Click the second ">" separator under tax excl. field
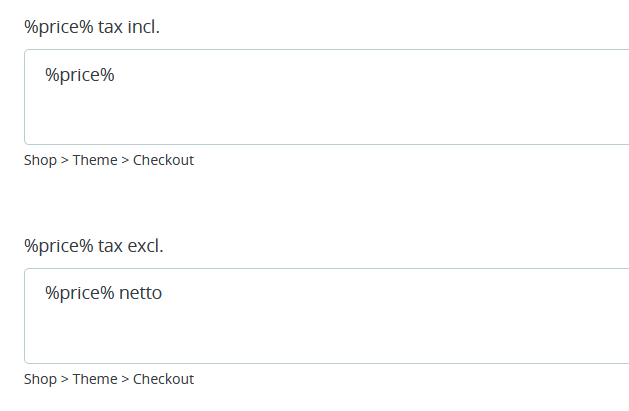The width and height of the screenshot is (629, 411). tap(125, 379)
